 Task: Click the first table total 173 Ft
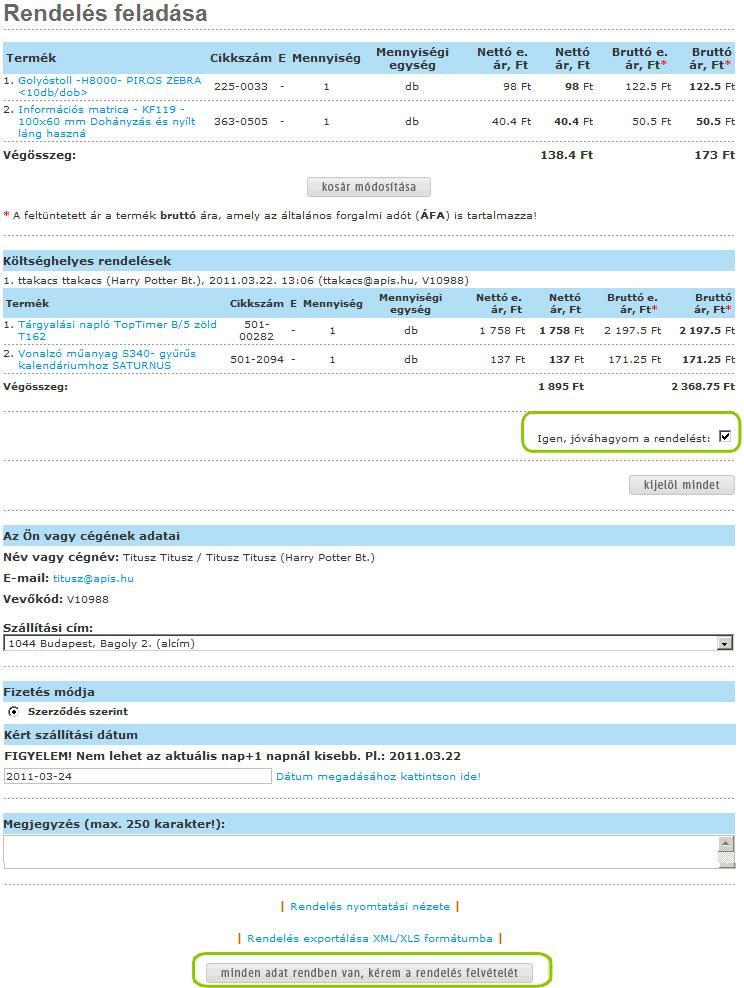tap(714, 155)
